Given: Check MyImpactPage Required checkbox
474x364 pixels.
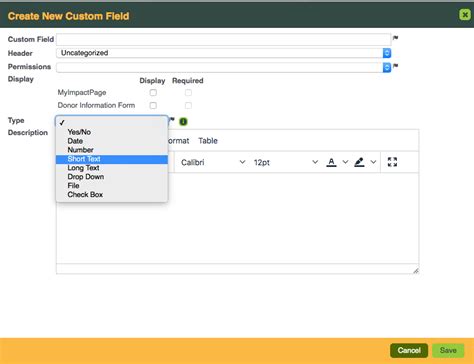Looking at the screenshot, I should (188, 92).
